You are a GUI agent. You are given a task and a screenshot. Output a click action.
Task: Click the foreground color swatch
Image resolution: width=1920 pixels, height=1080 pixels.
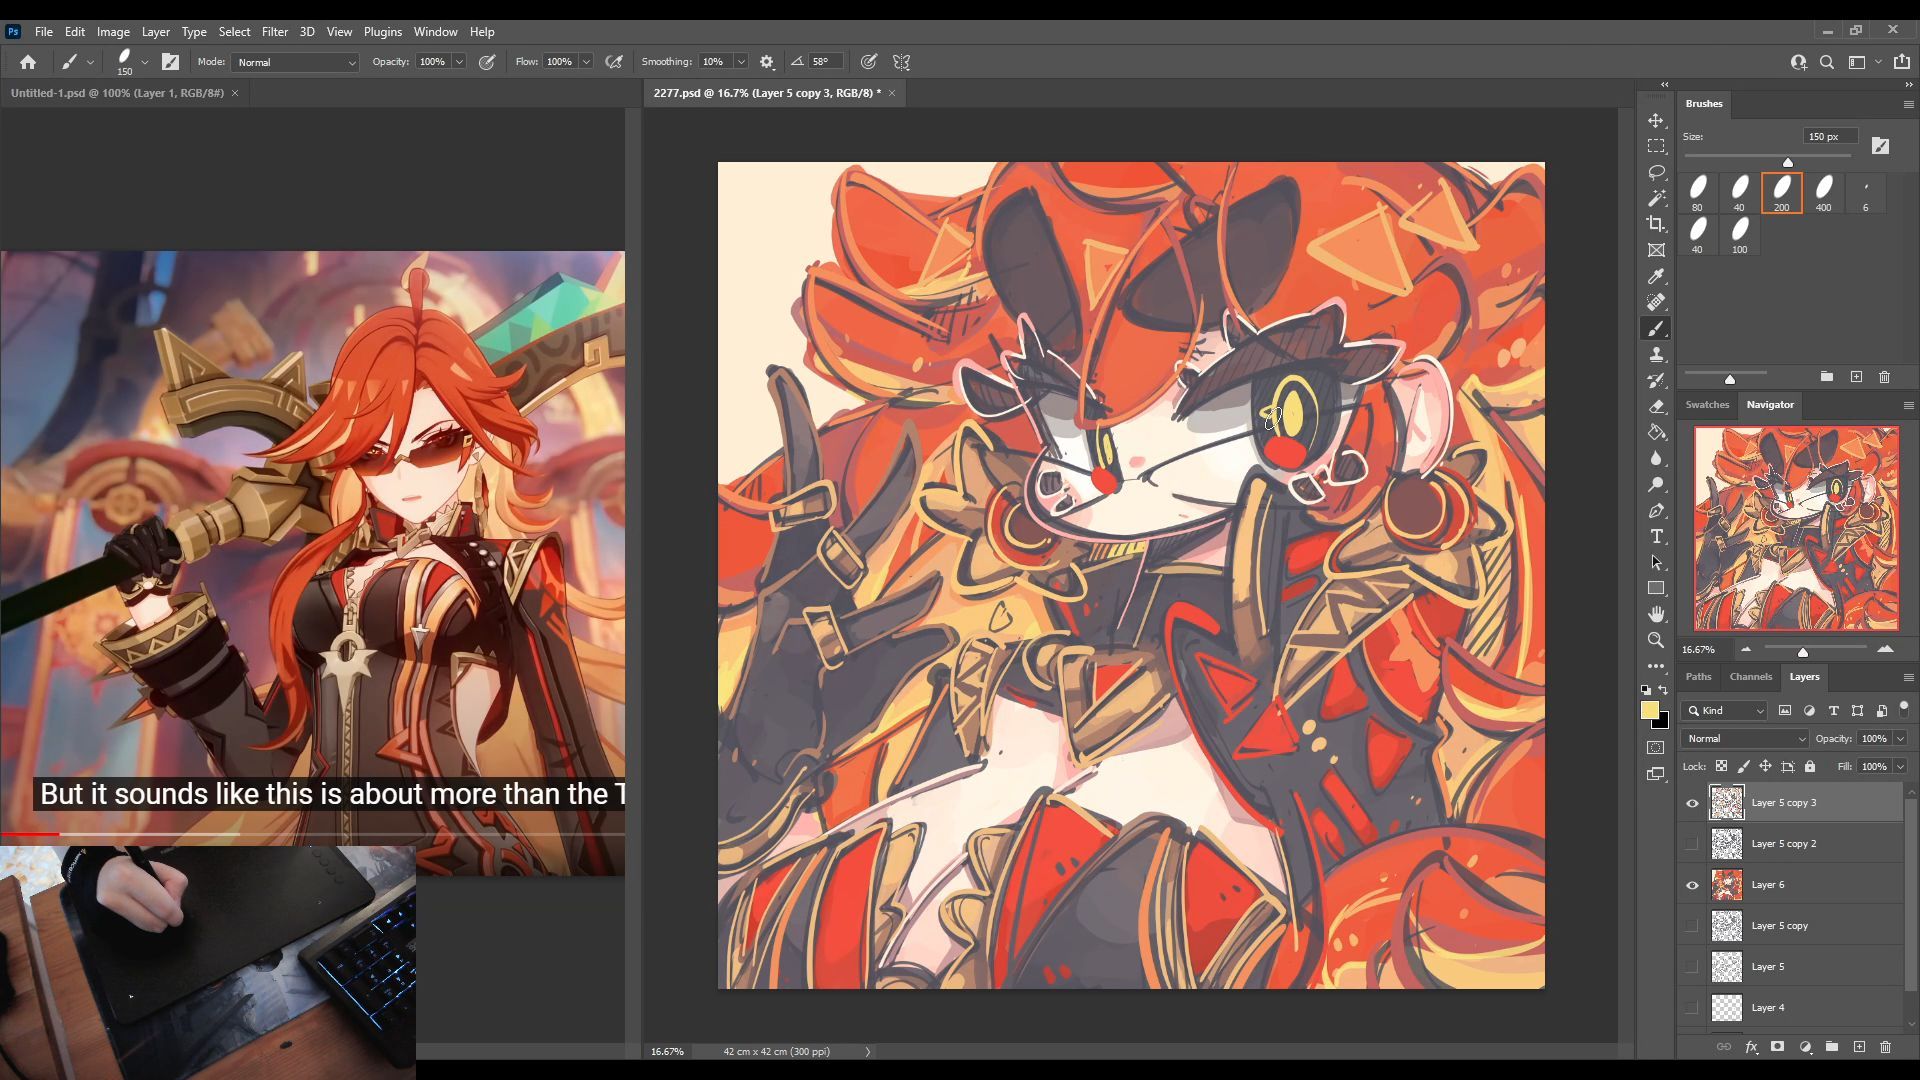click(1650, 710)
